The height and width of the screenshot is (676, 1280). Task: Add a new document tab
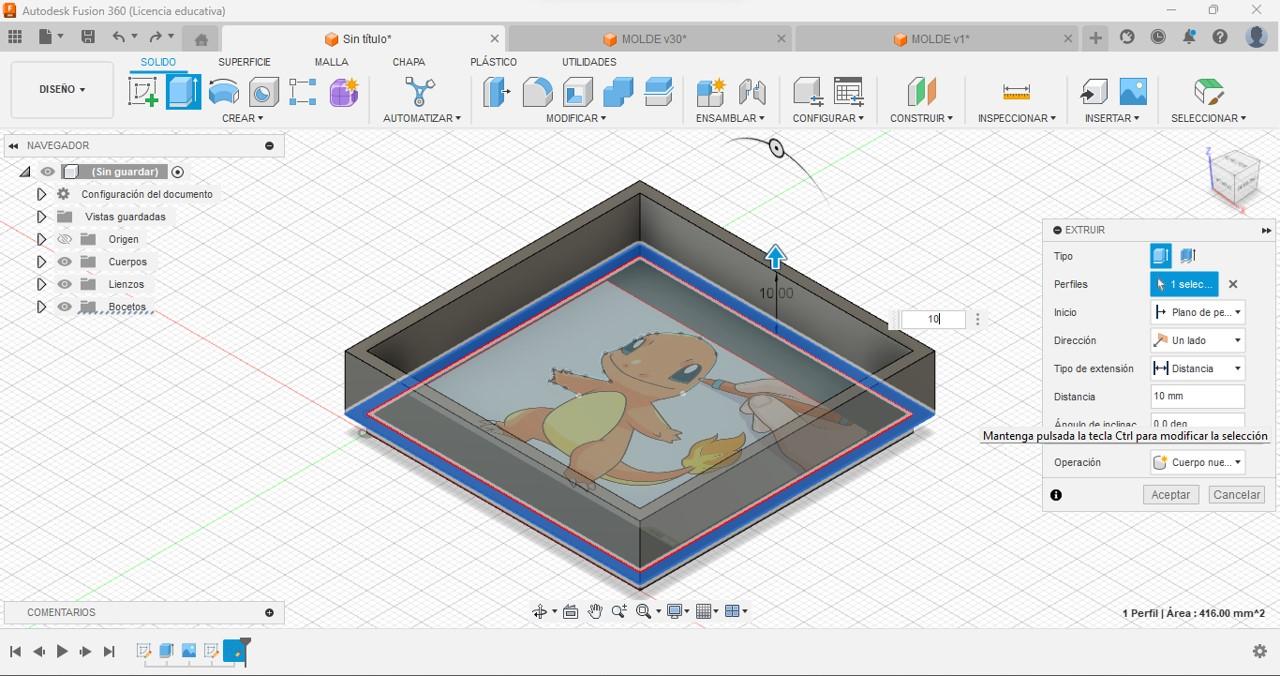[x=1096, y=38]
